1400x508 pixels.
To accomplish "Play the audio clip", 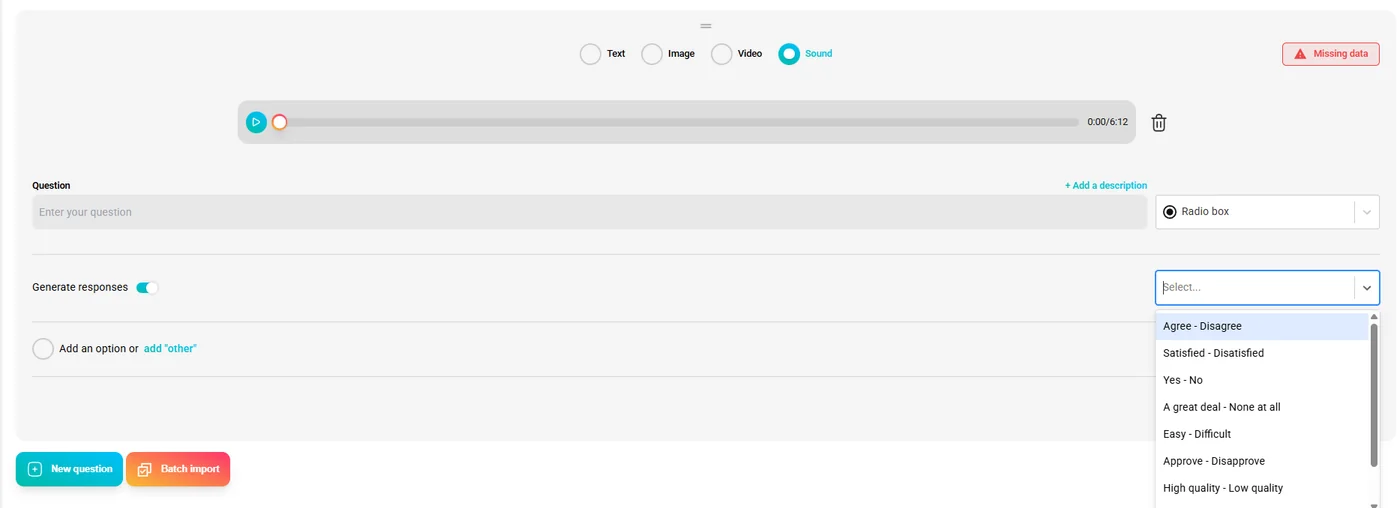I will click(257, 122).
